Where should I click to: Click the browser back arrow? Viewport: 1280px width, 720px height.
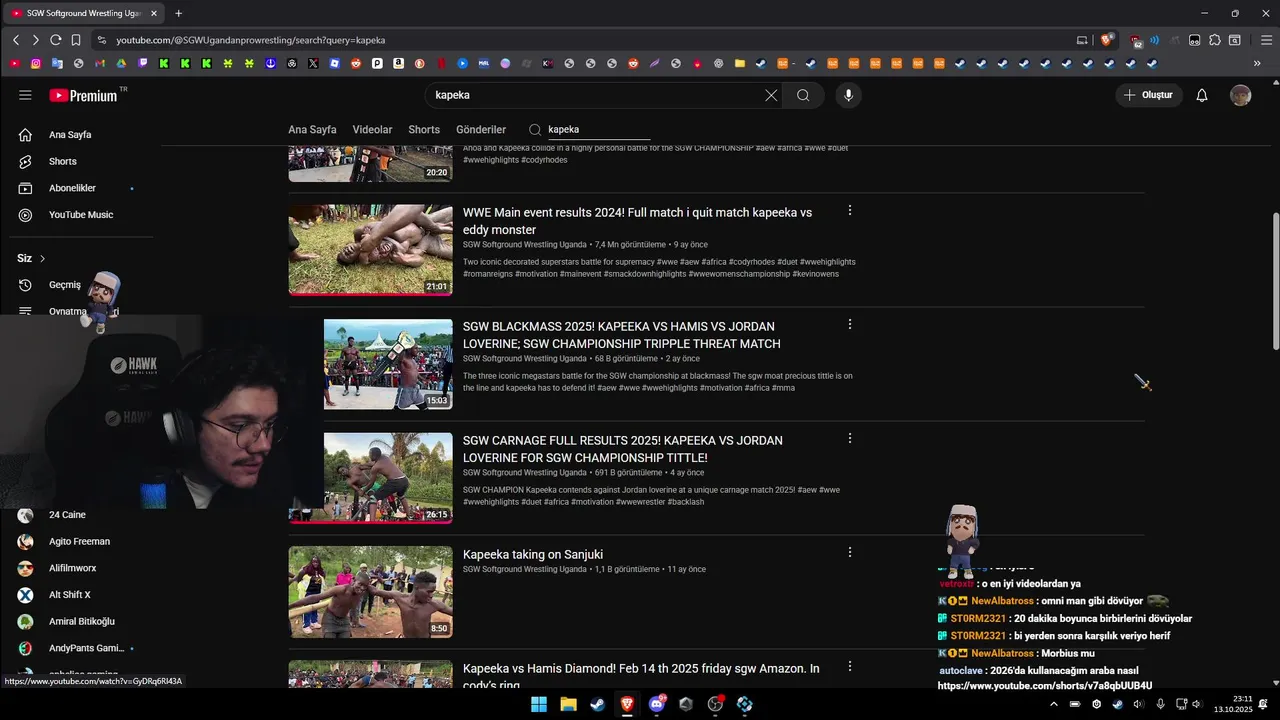coord(16,40)
